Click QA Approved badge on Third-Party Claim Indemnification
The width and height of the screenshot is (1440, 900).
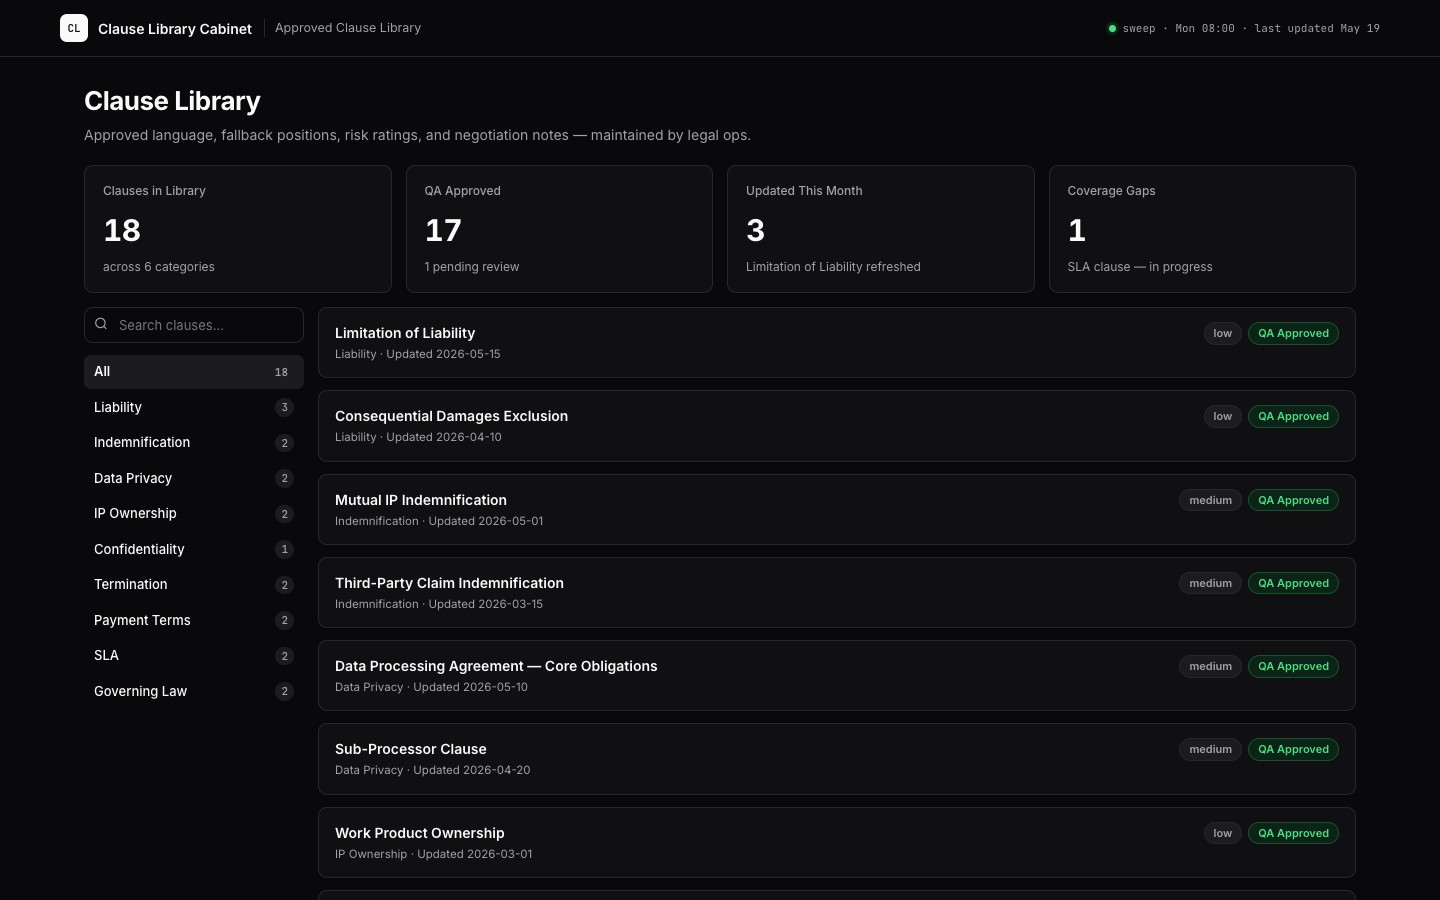tap(1293, 583)
